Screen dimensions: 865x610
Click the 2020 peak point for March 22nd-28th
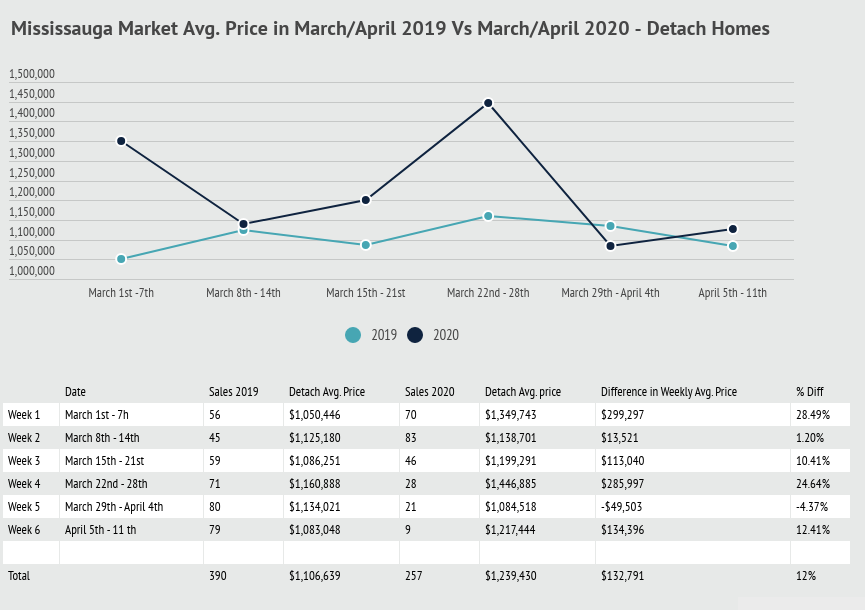[488, 103]
